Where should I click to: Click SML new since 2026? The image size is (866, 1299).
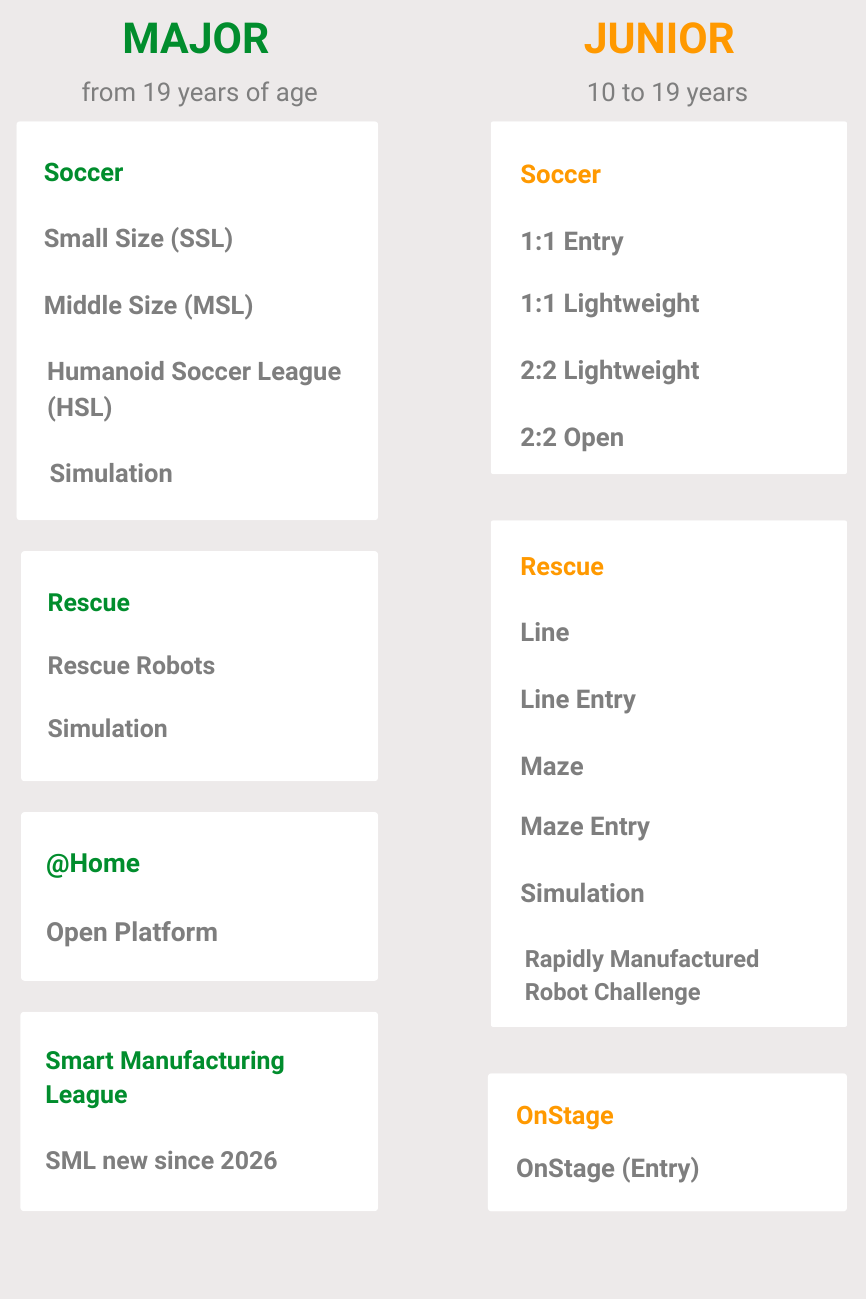[x=161, y=1161]
